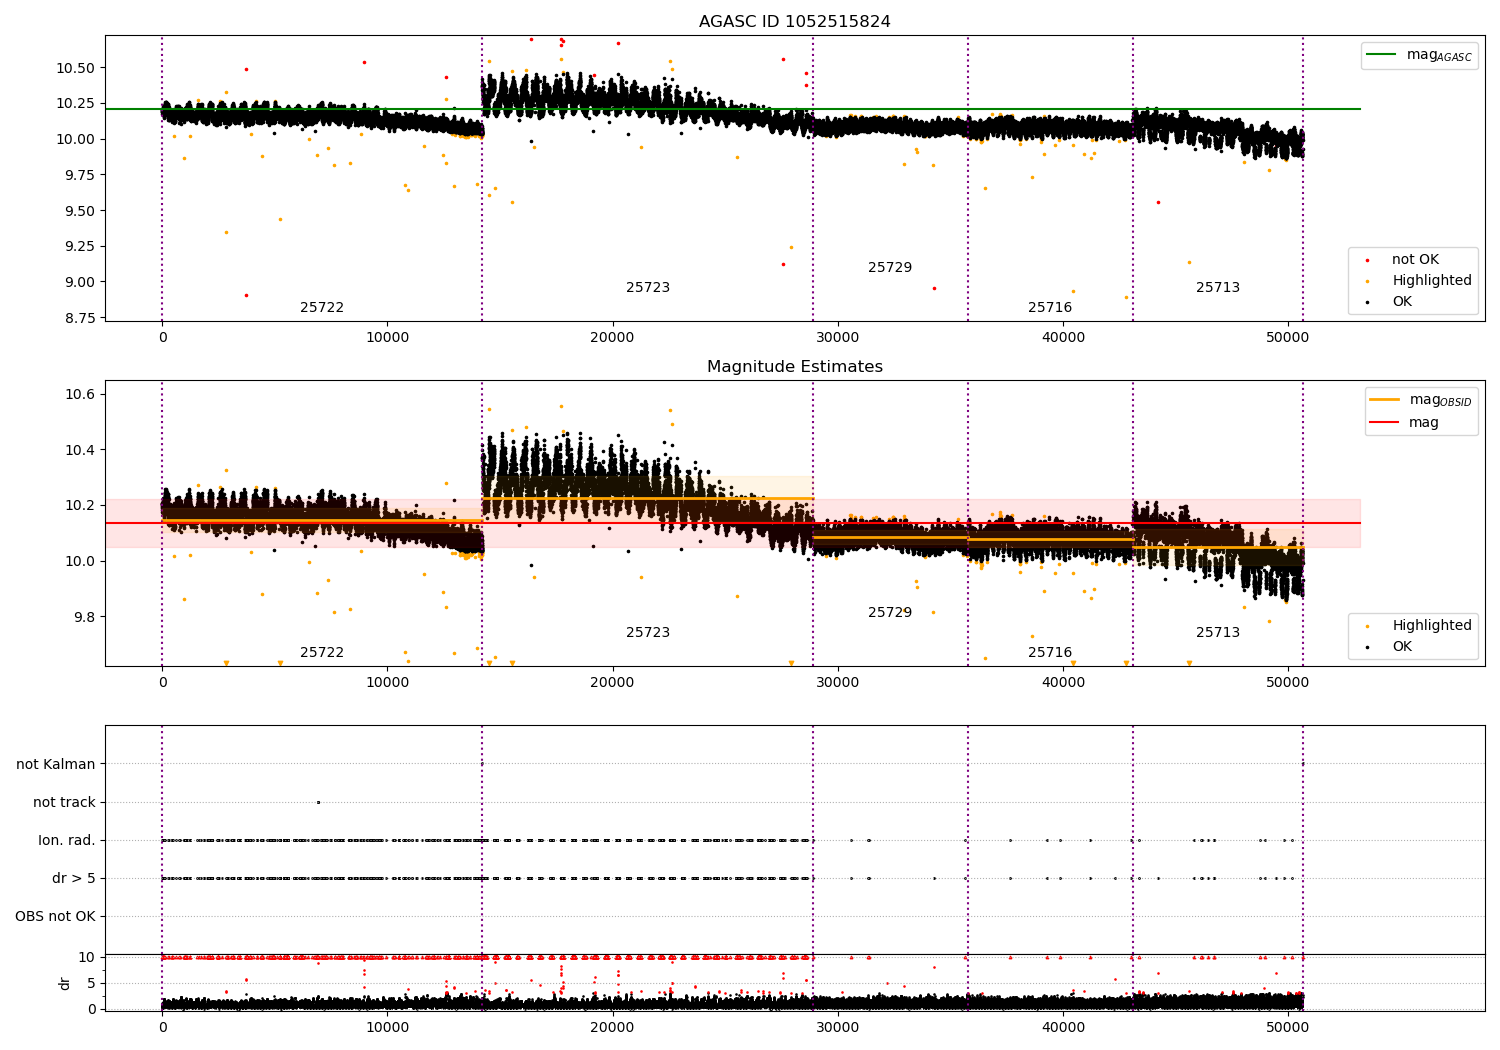Click the 'dr > 5' axis label
This screenshot has width=1500, height=1050.
pyautogui.click(x=74, y=879)
